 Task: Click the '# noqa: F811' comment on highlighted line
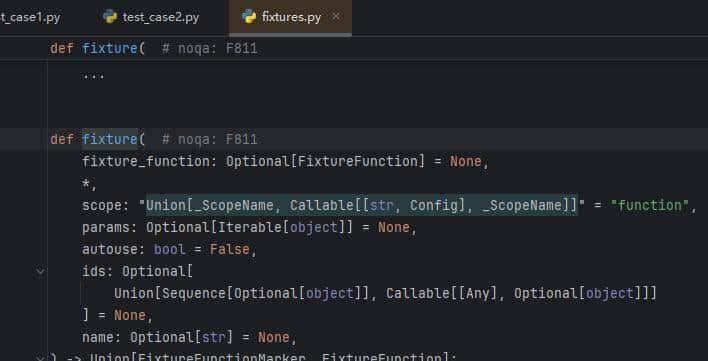[210, 139]
